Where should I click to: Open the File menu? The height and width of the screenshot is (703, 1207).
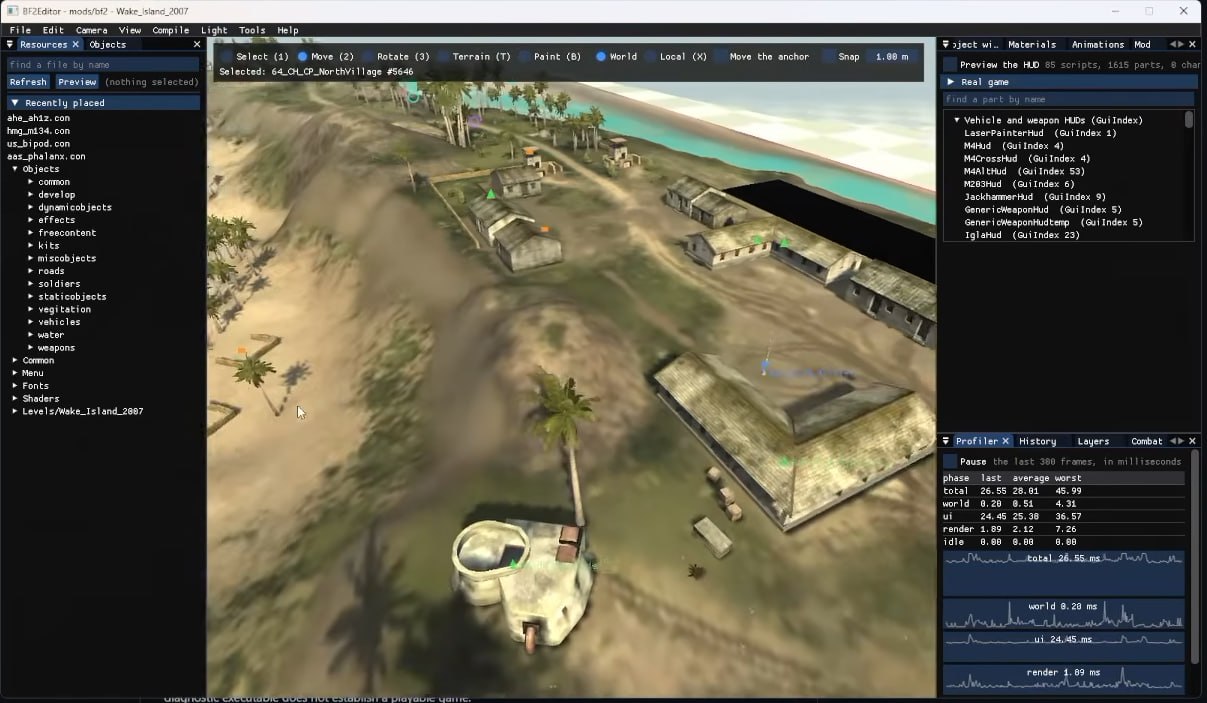click(20, 30)
